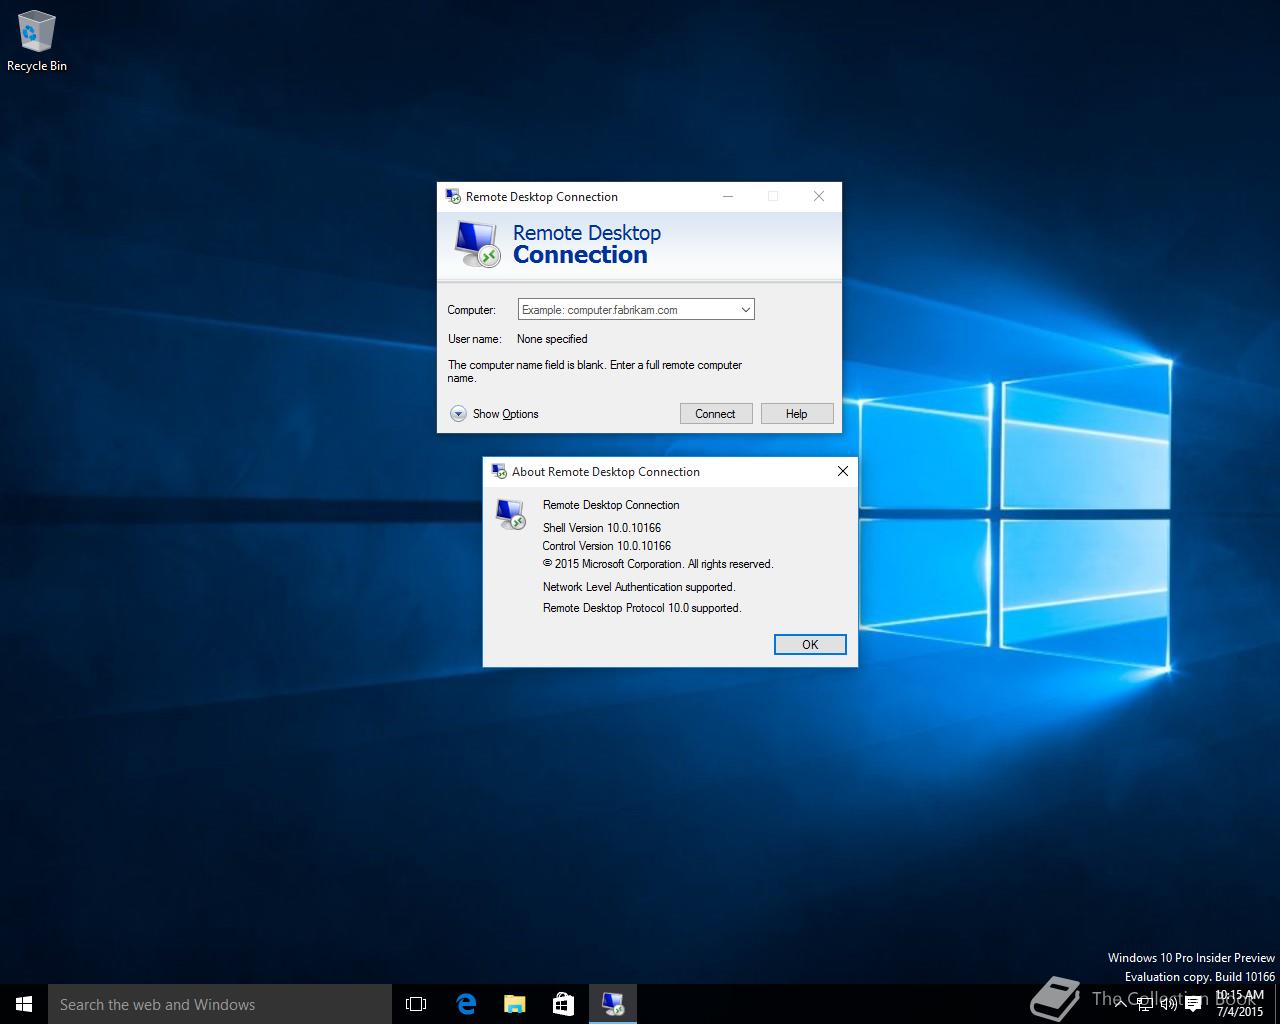Click the 'Control Version 10.0.10166' text
The width and height of the screenshot is (1280, 1024).
click(607, 546)
